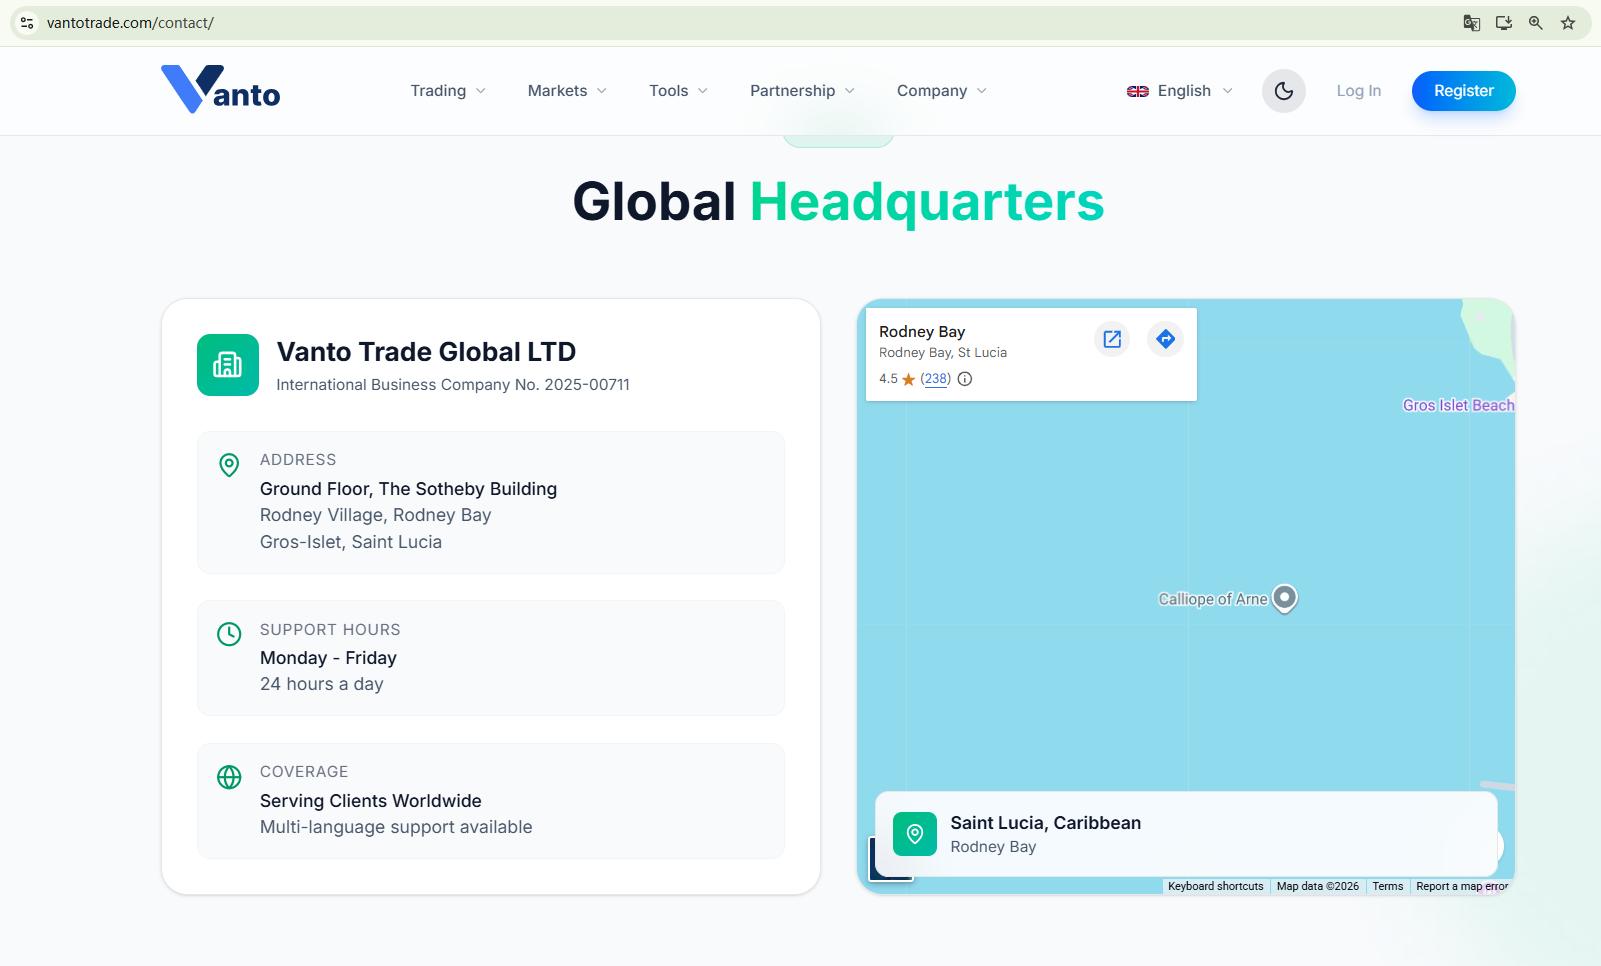Click the Global Headquarters heading
This screenshot has width=1601, height=966.
tap(838, 201)
